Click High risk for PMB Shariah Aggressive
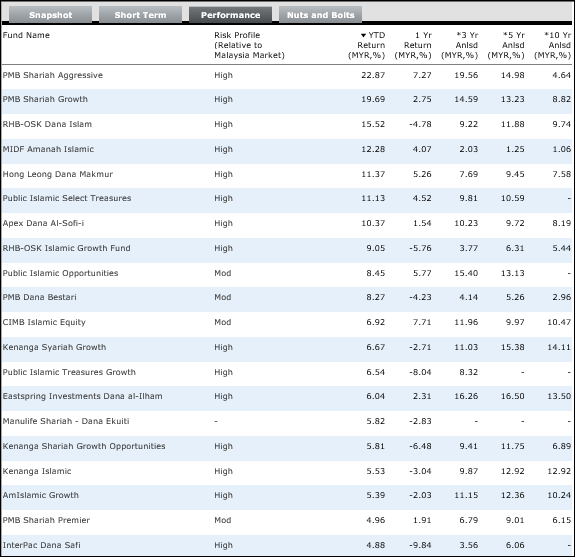Viewport: 575px width, 557px height. tap(223, 75)
